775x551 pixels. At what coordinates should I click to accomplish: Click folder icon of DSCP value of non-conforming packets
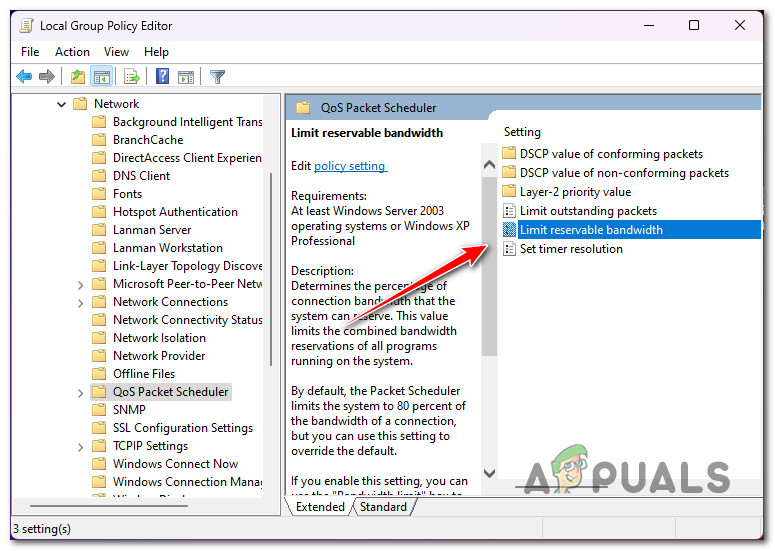coord(509,172)
